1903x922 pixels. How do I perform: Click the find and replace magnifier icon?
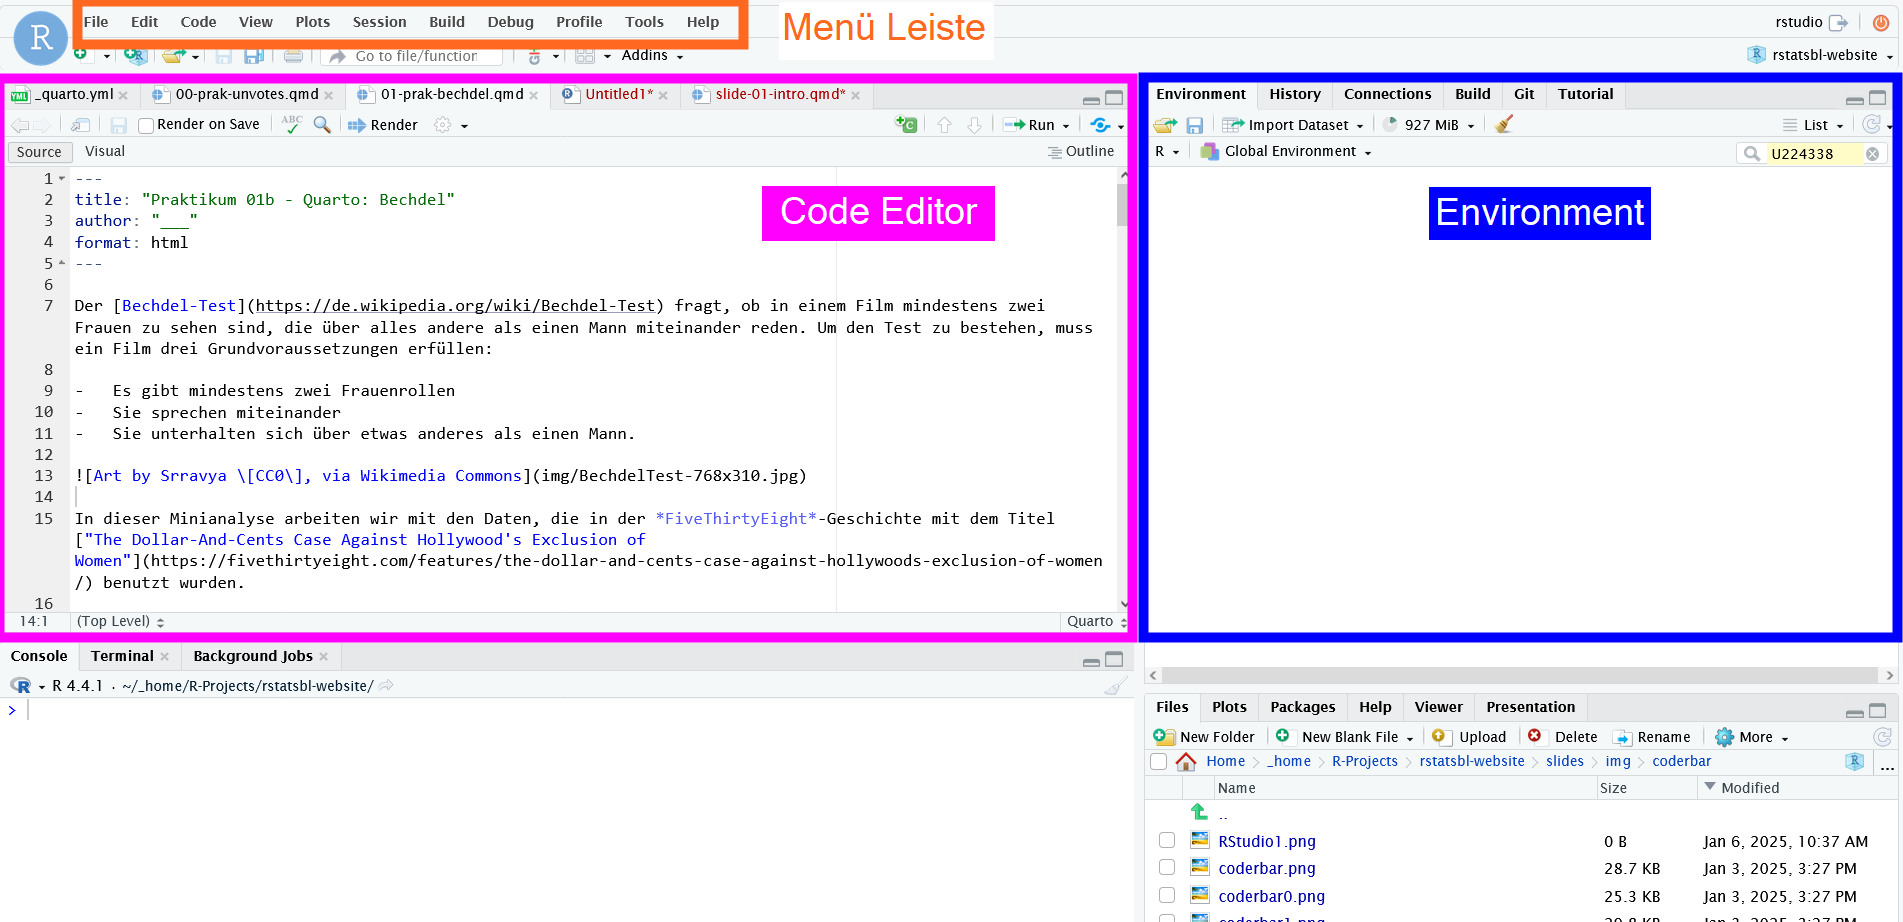[x=322, y=125]
